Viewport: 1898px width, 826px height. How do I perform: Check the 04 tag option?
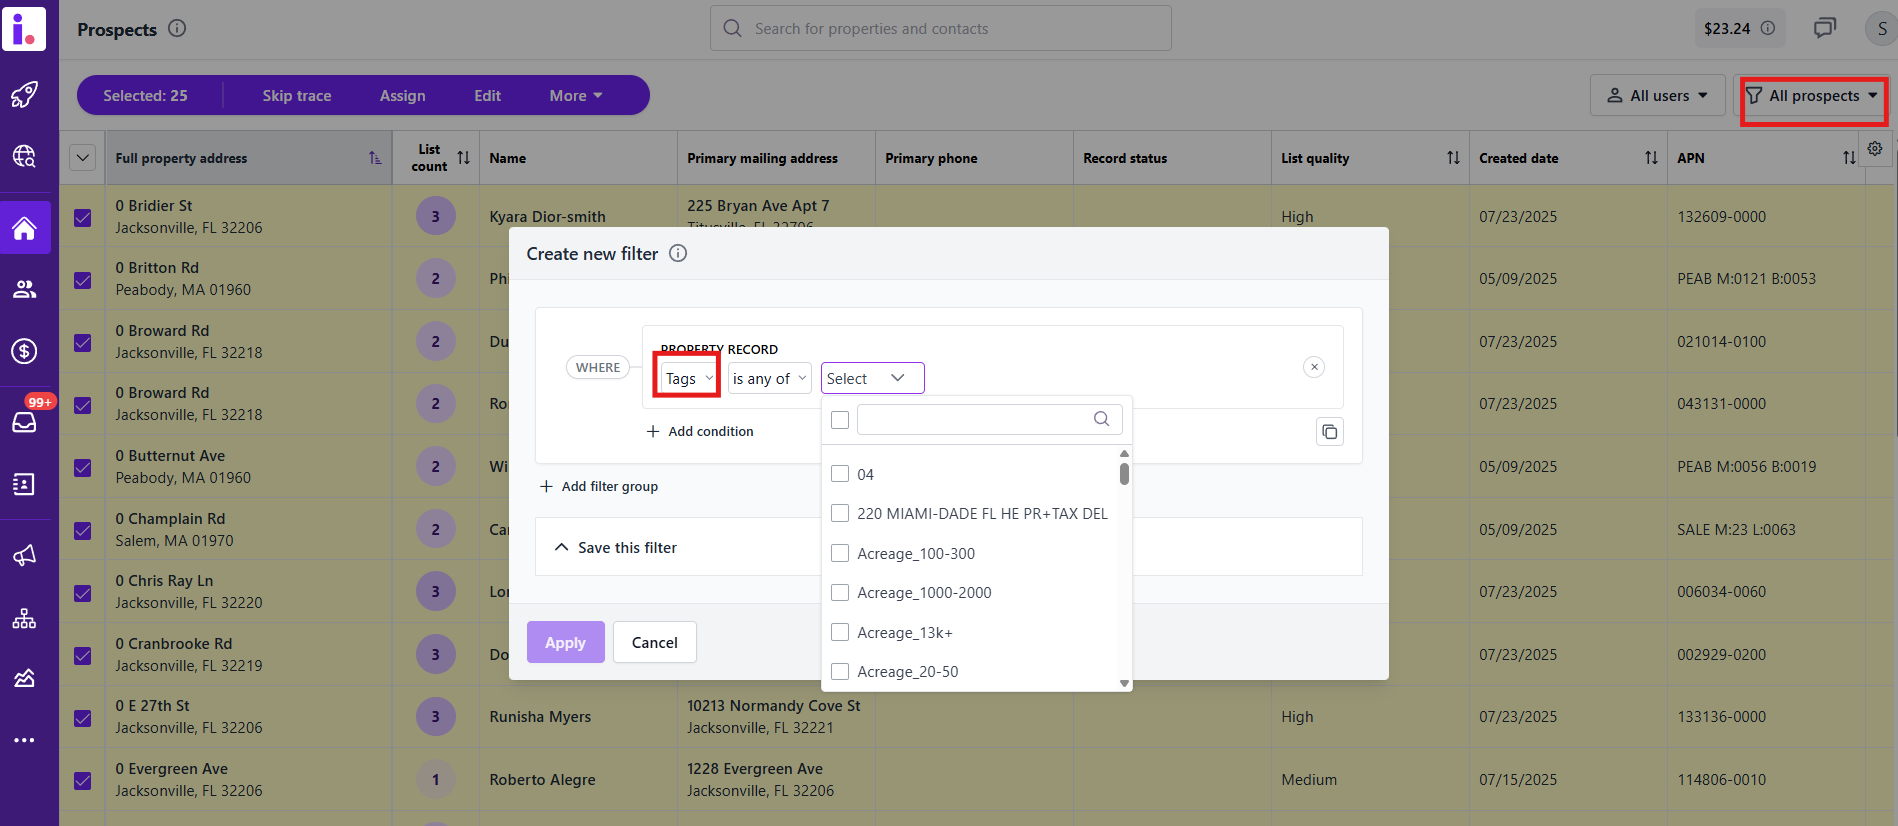point(840,474)
